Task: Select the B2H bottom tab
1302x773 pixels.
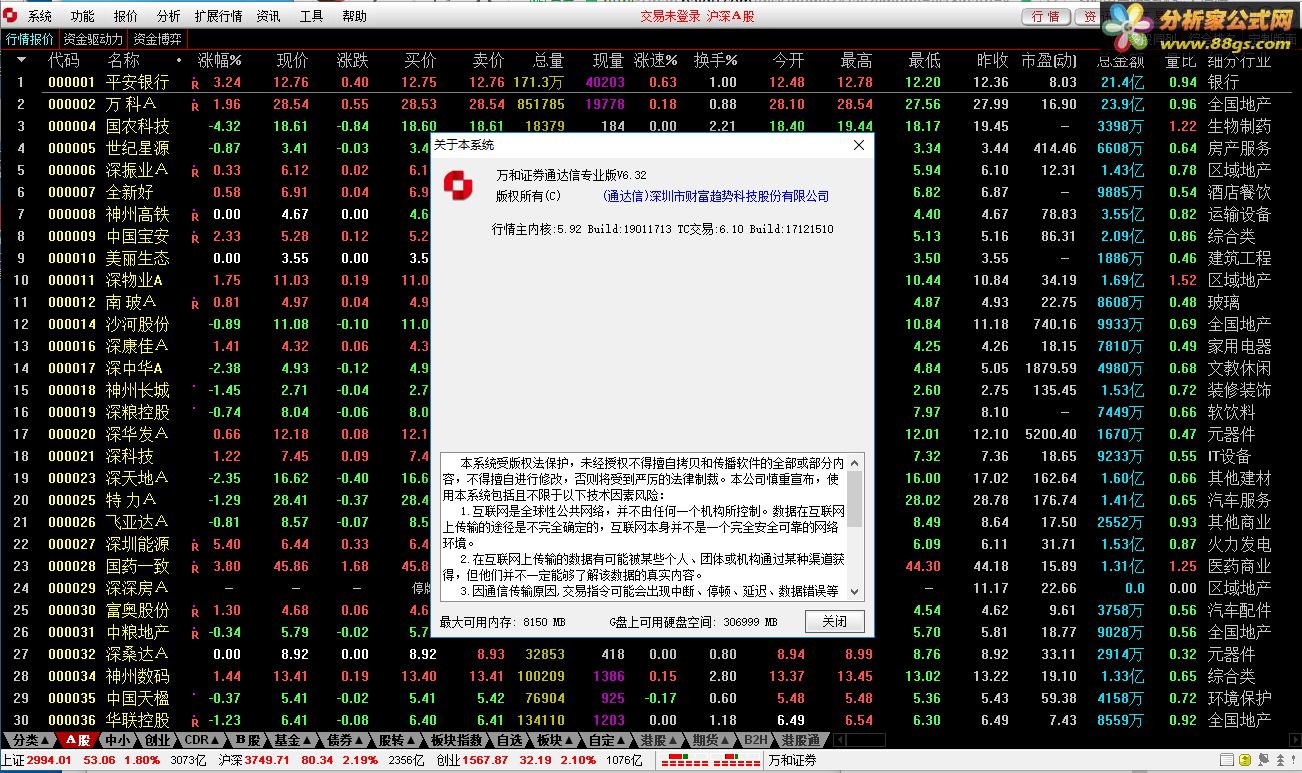Action: (756, 740)
